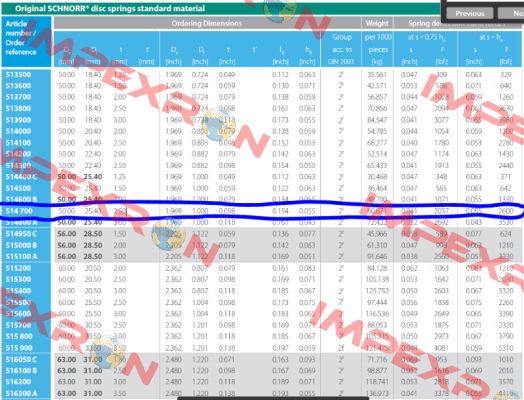Select article number 515 900

(19, 348)
